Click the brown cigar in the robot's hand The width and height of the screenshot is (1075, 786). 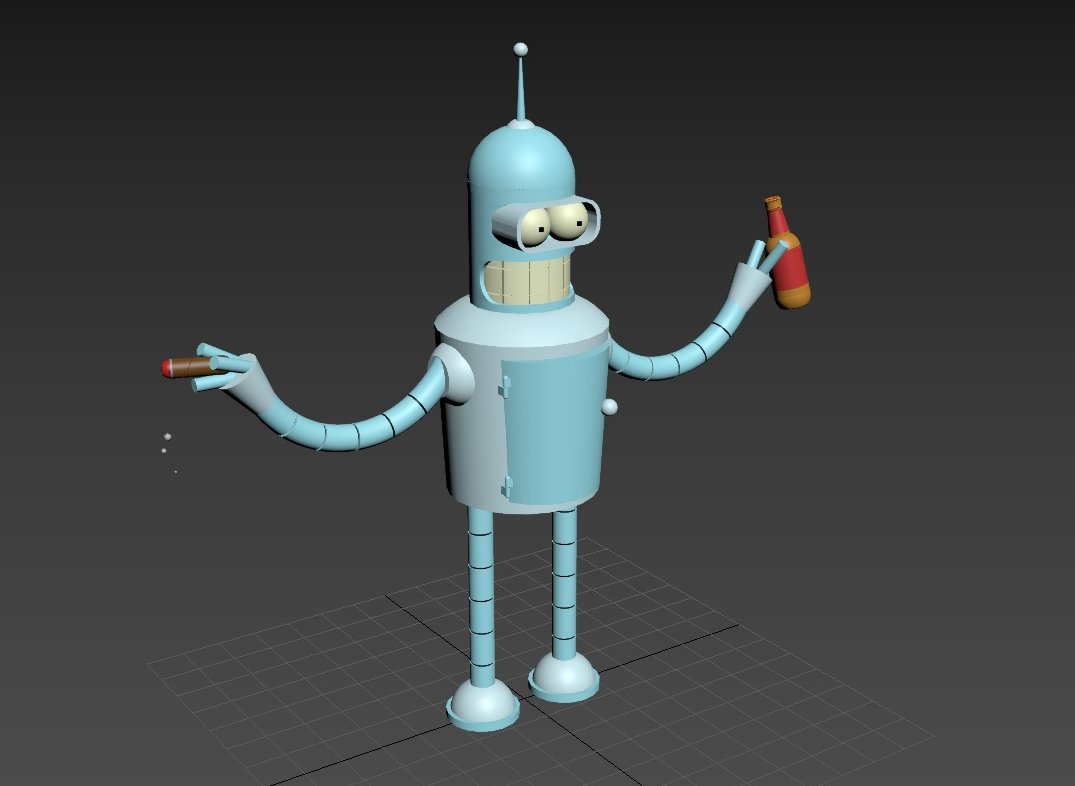pyautogui.click(x=189, y=368)
